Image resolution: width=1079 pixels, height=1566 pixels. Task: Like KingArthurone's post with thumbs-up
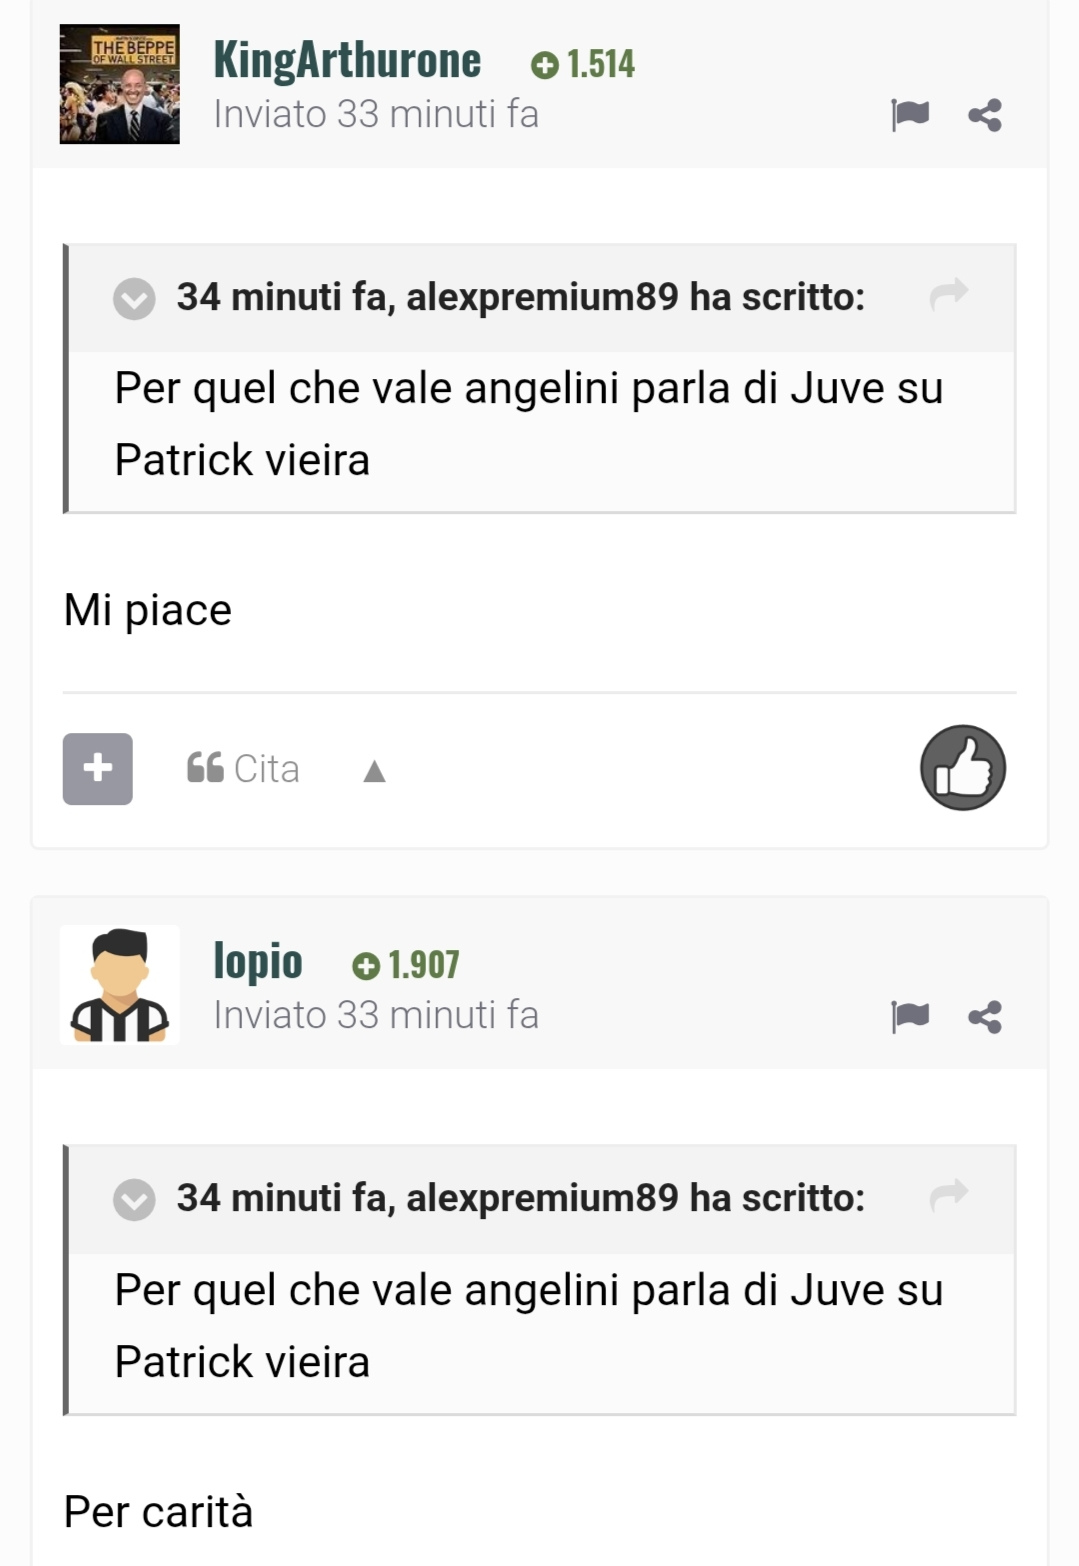pos(963,767)
